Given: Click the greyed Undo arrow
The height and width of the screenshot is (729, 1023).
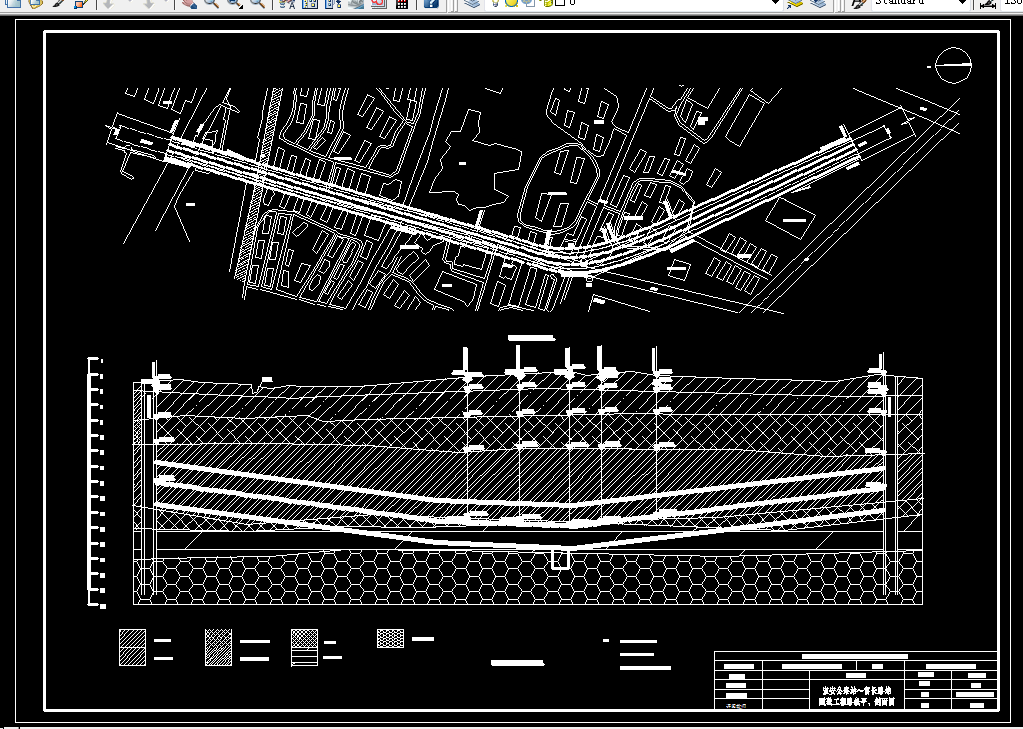Looking at the screenshot, I should (108, 3).
